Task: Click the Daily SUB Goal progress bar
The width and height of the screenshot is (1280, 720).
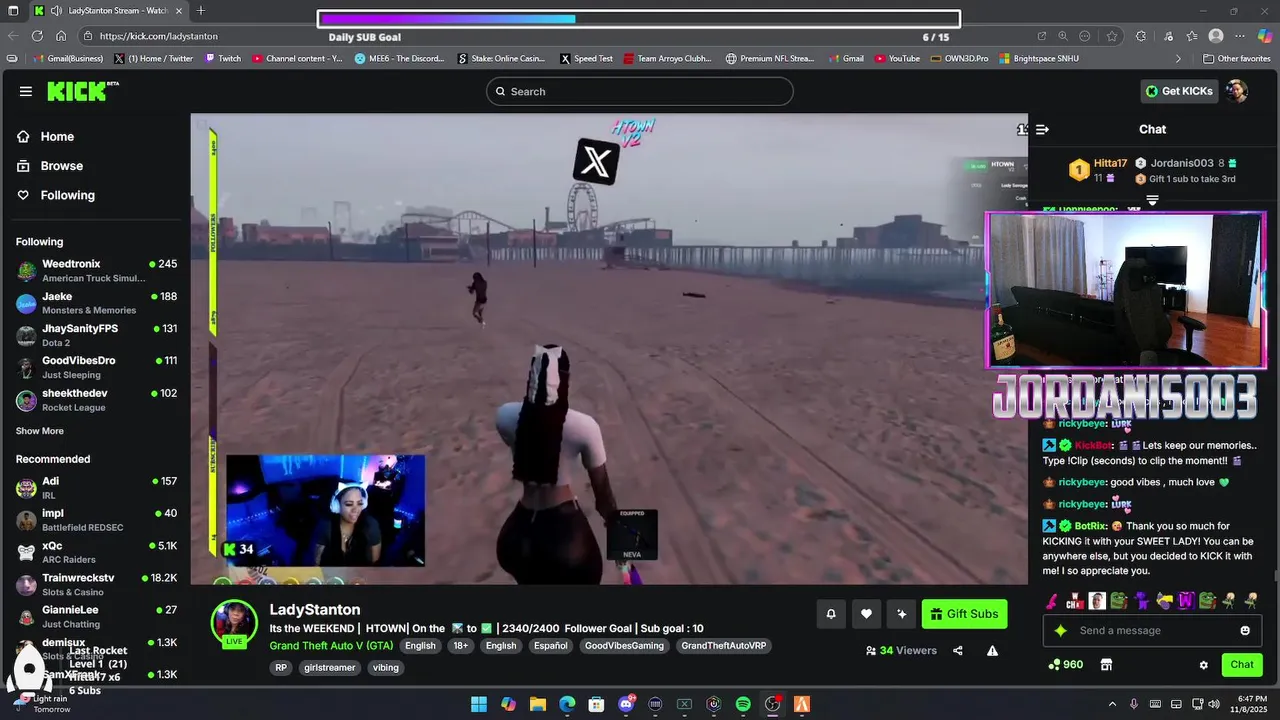Action: pos(639,19)
